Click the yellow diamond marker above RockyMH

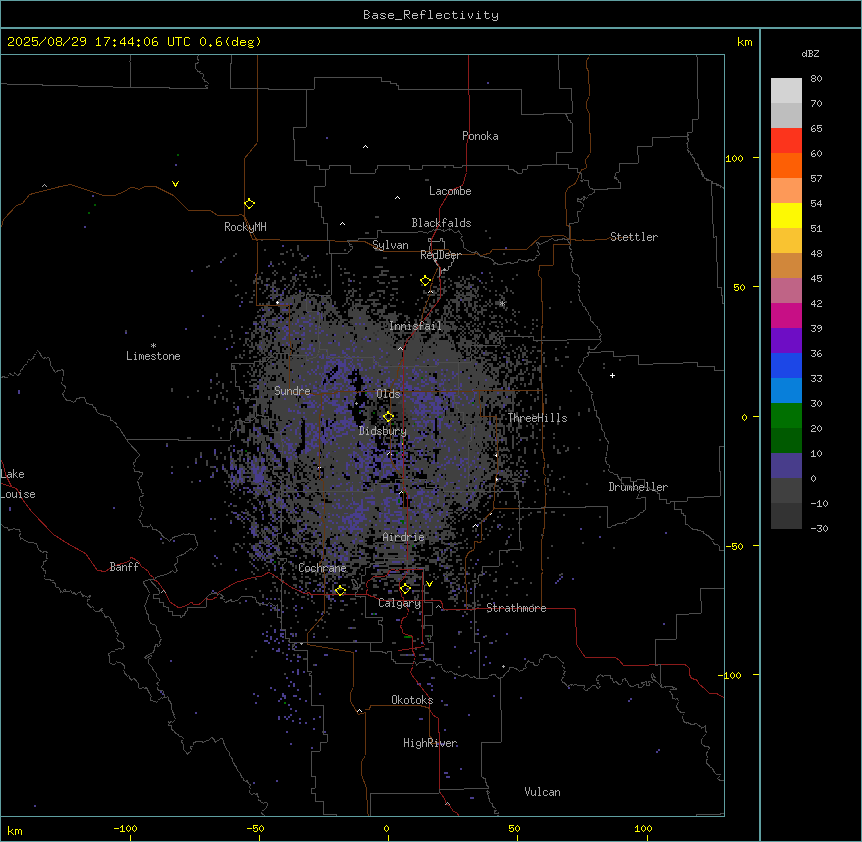tap(249, 204)
